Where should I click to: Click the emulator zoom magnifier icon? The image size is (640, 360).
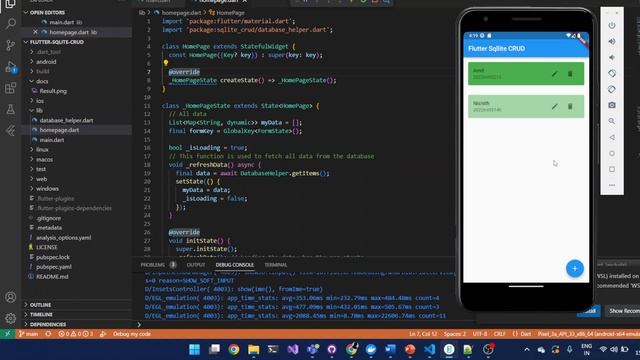[x=612, y=121]
